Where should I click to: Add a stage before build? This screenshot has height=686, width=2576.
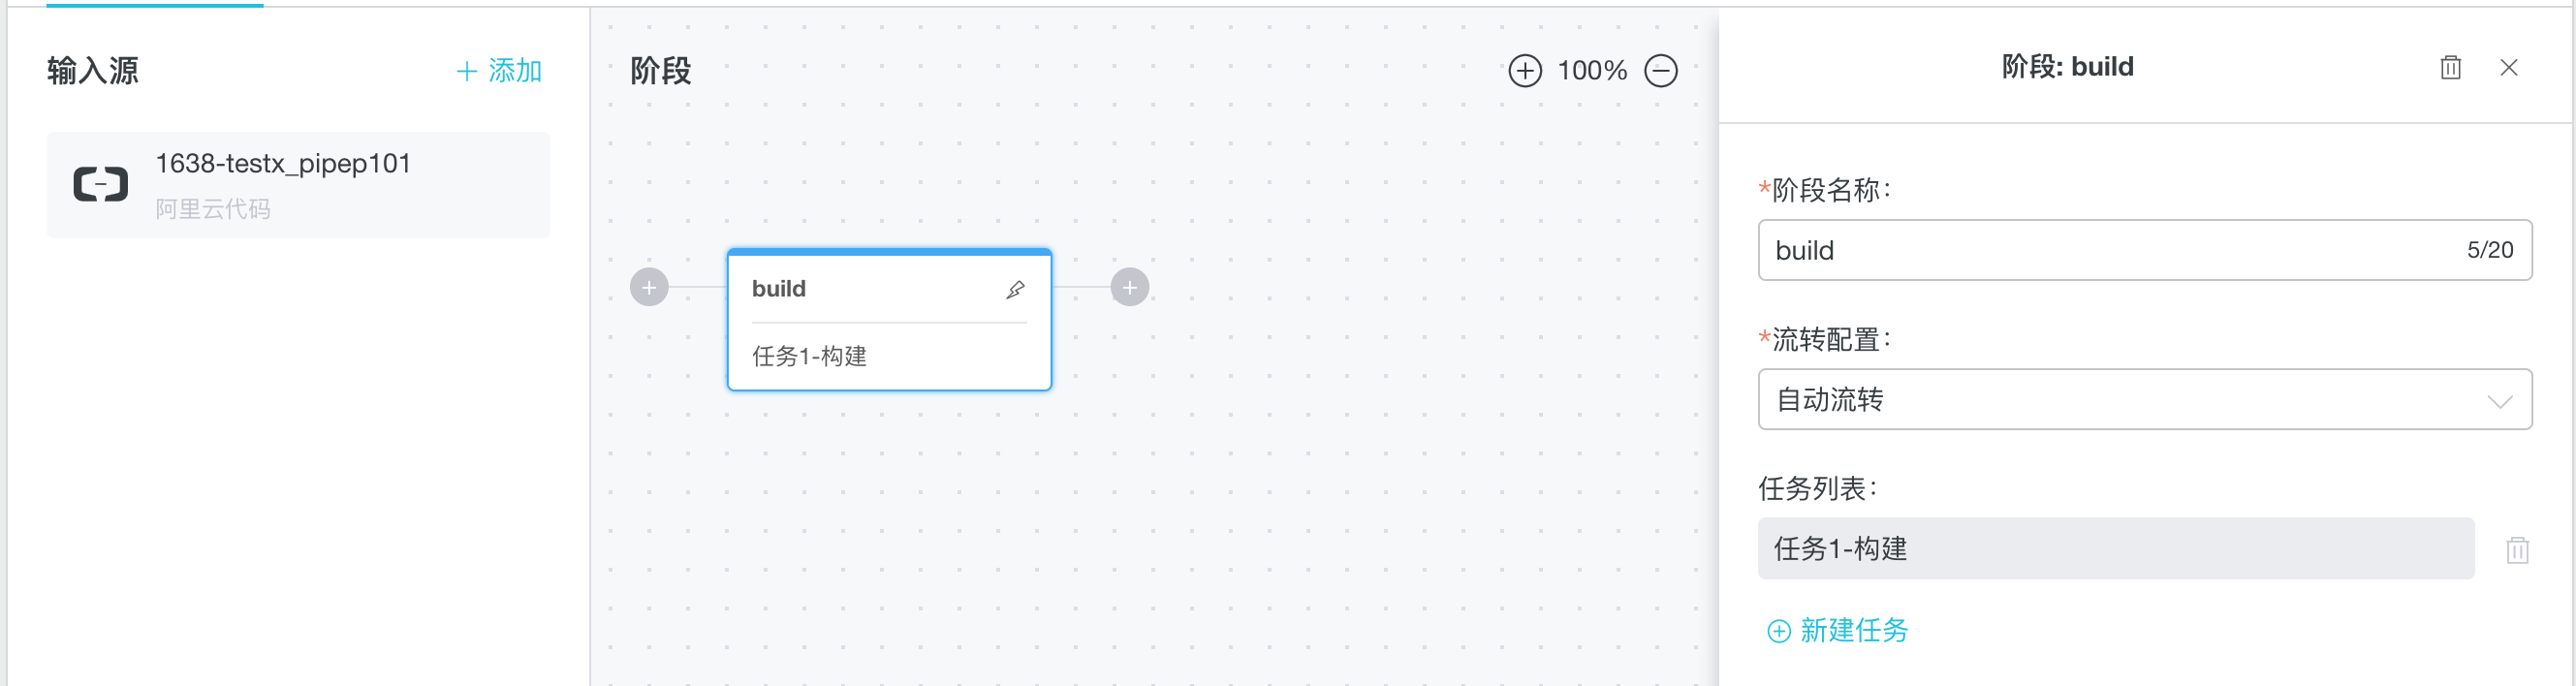tap(649, 288)
